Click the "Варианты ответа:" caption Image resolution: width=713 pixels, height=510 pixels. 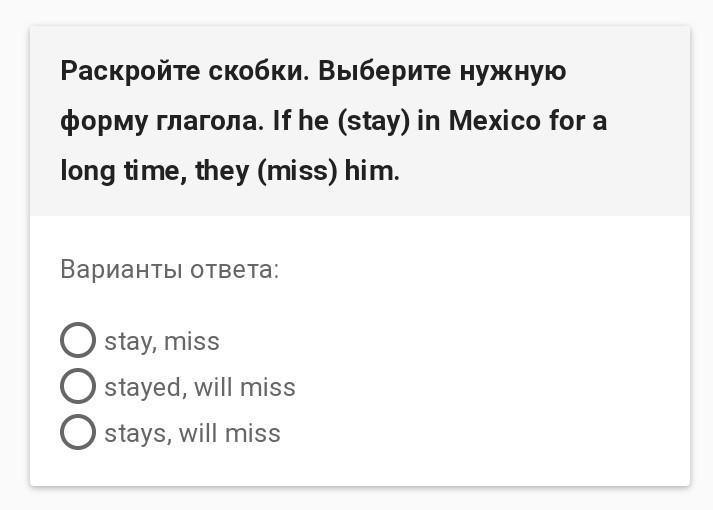(170, 269)
